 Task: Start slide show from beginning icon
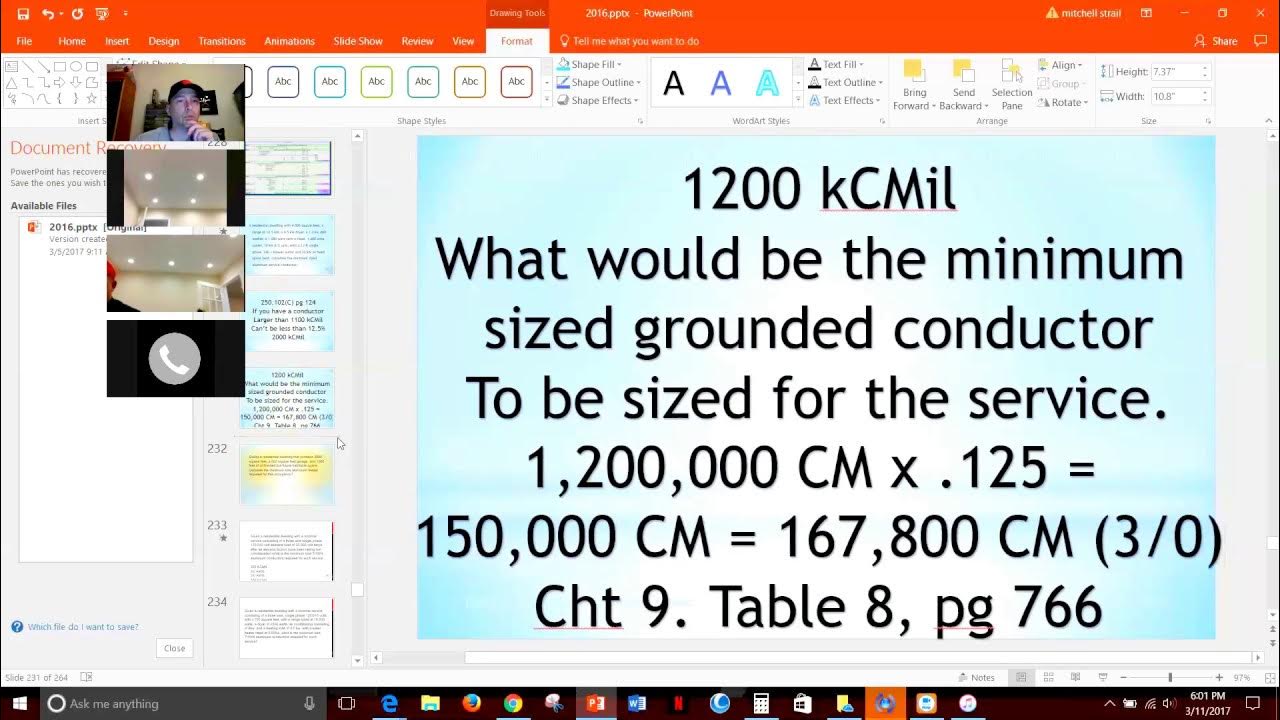pos(101,14)
